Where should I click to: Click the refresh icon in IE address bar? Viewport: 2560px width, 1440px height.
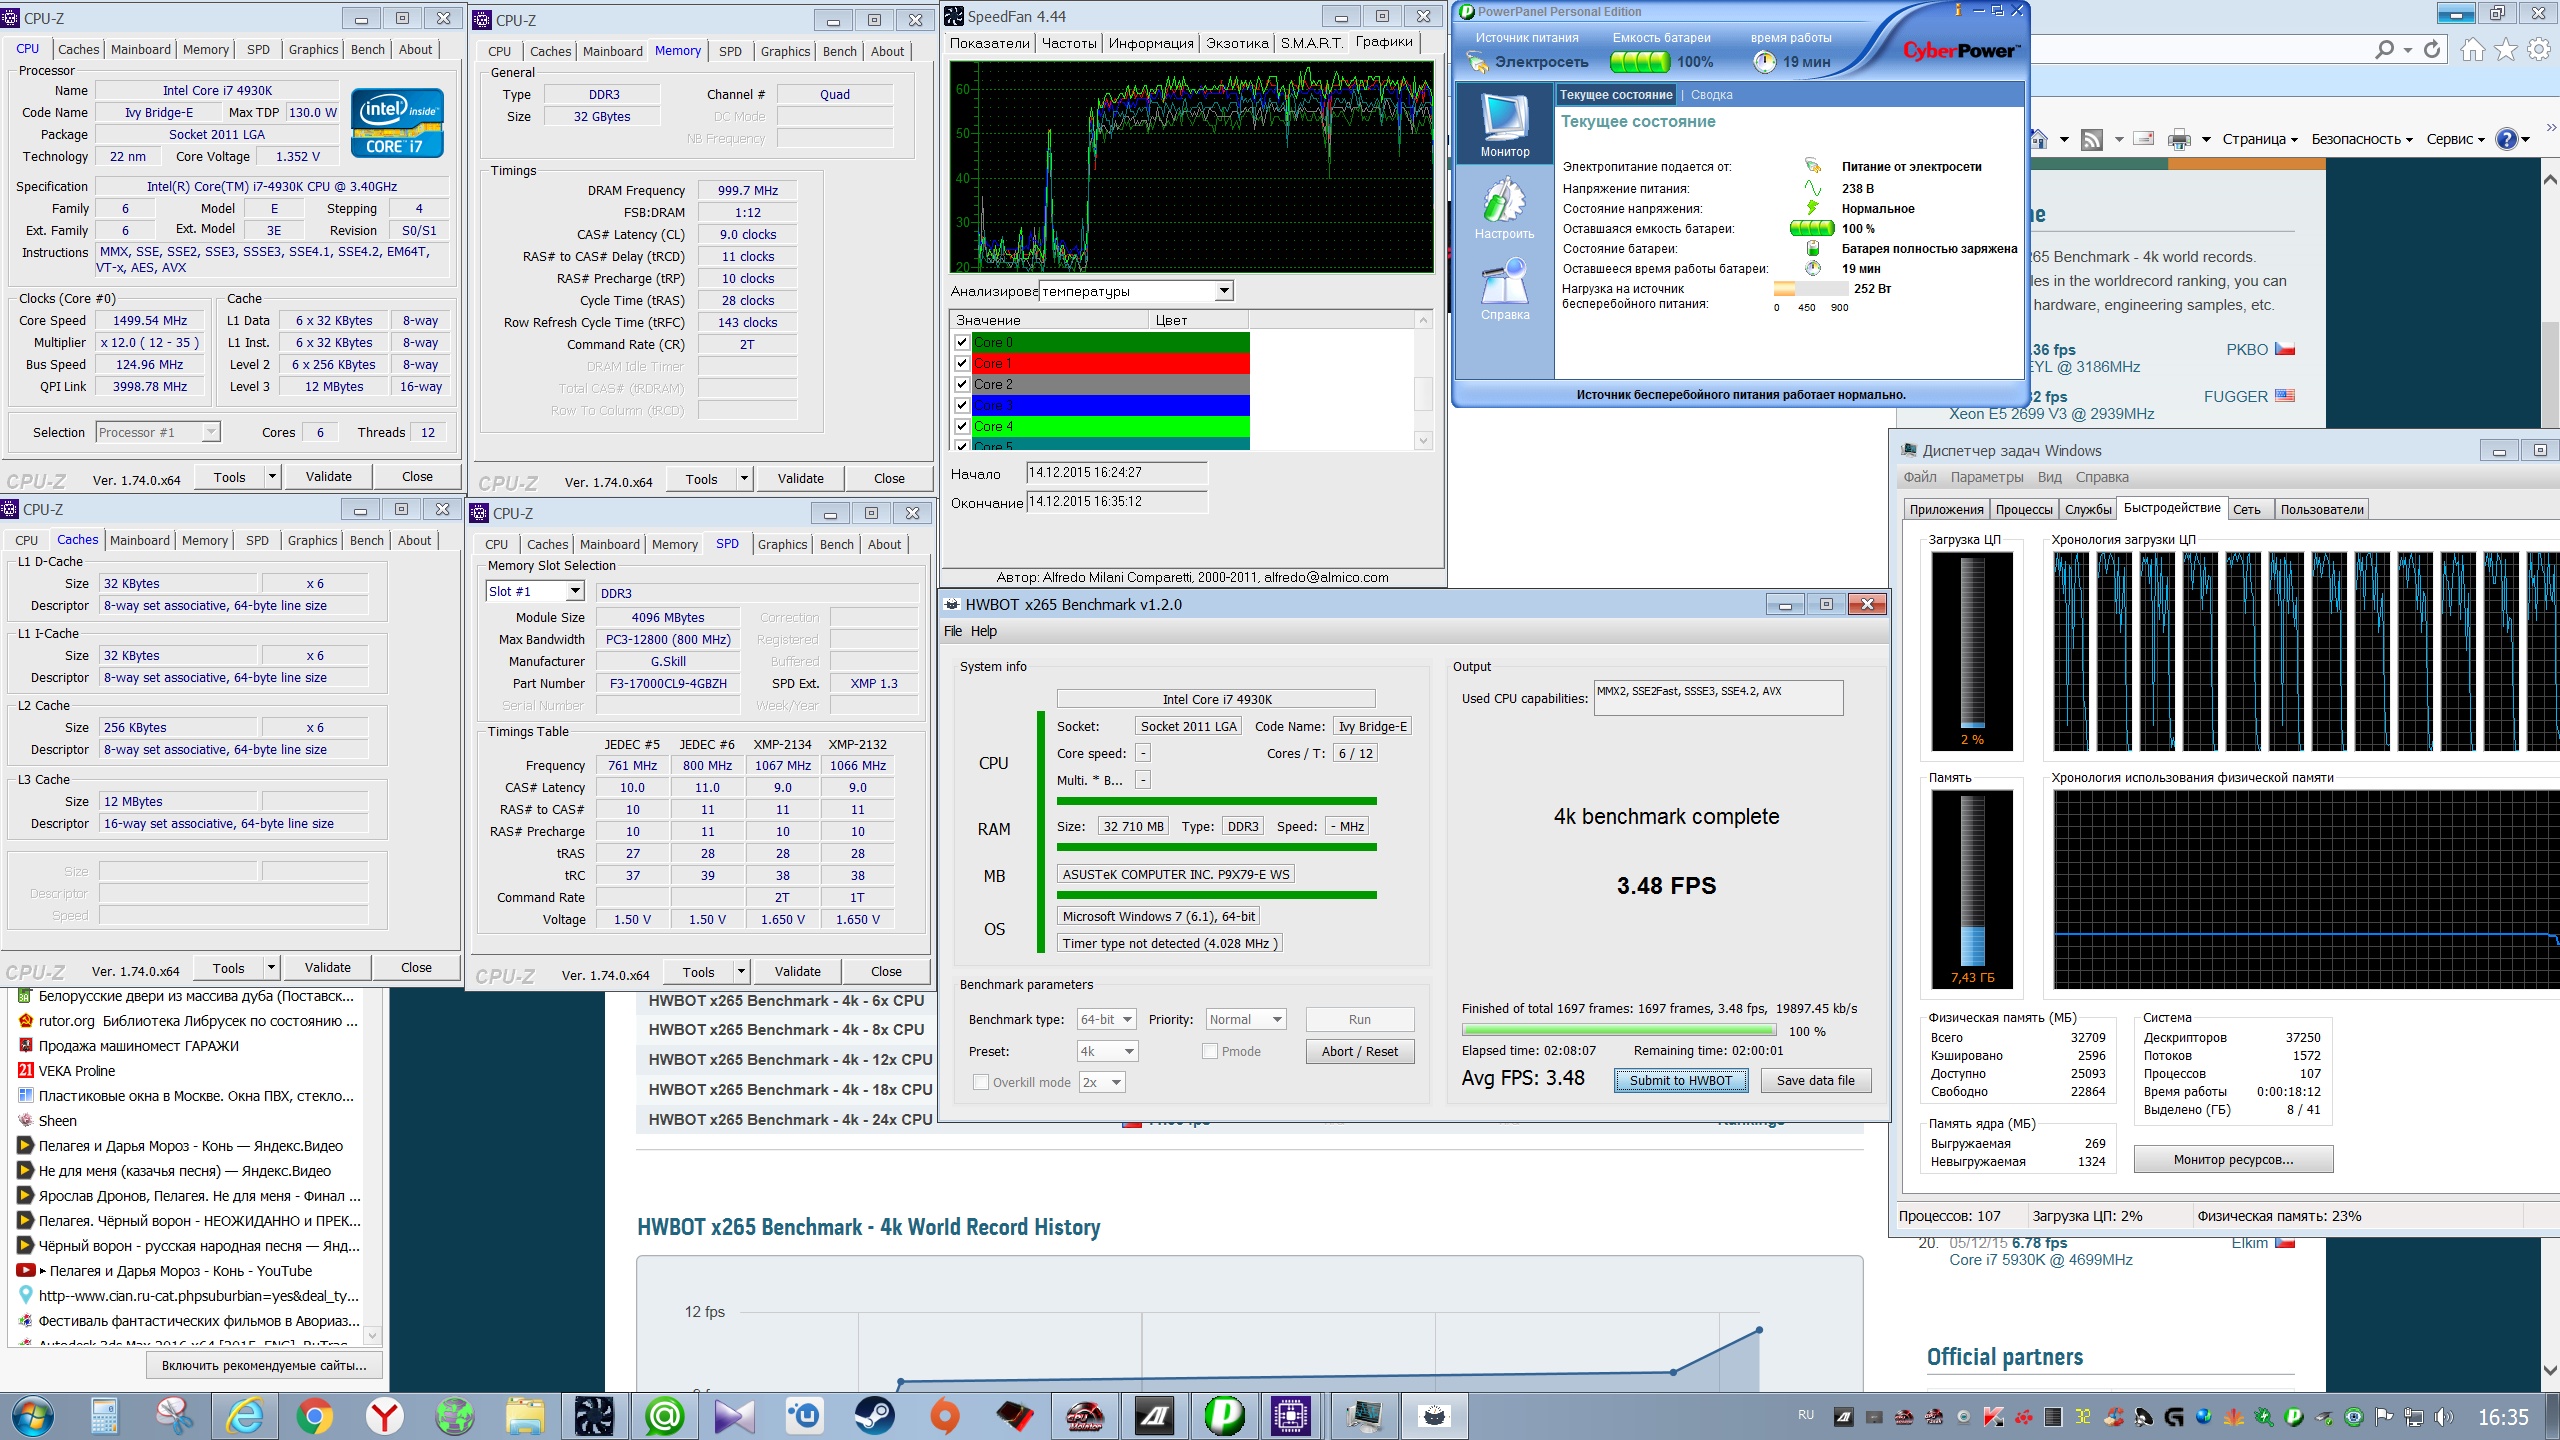(2432, 49)
